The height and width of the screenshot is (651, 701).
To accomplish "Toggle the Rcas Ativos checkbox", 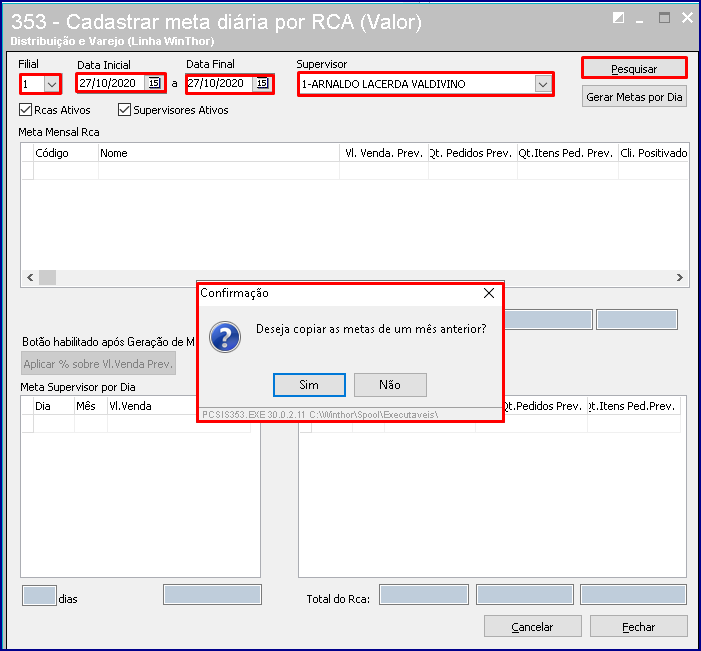I will tap(26, 110).
